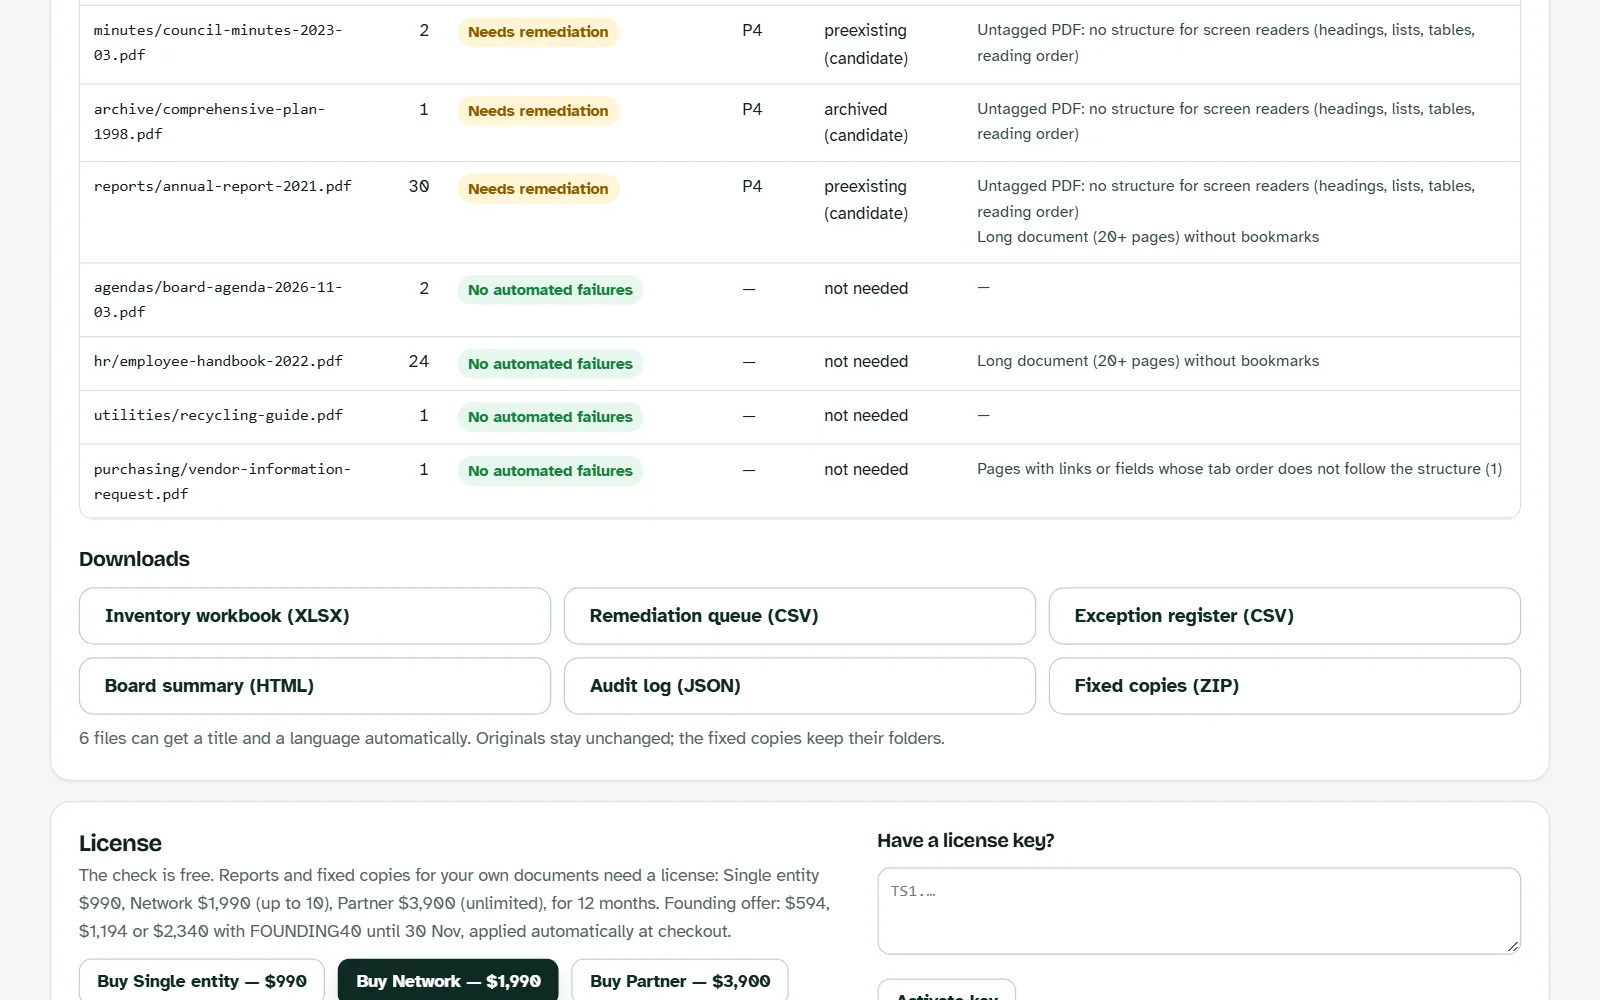This screenshot has height=1000, width=1600.
Task: Select file minutes/council-minutes-2023-03.pdf
Action: click(218, 43)
